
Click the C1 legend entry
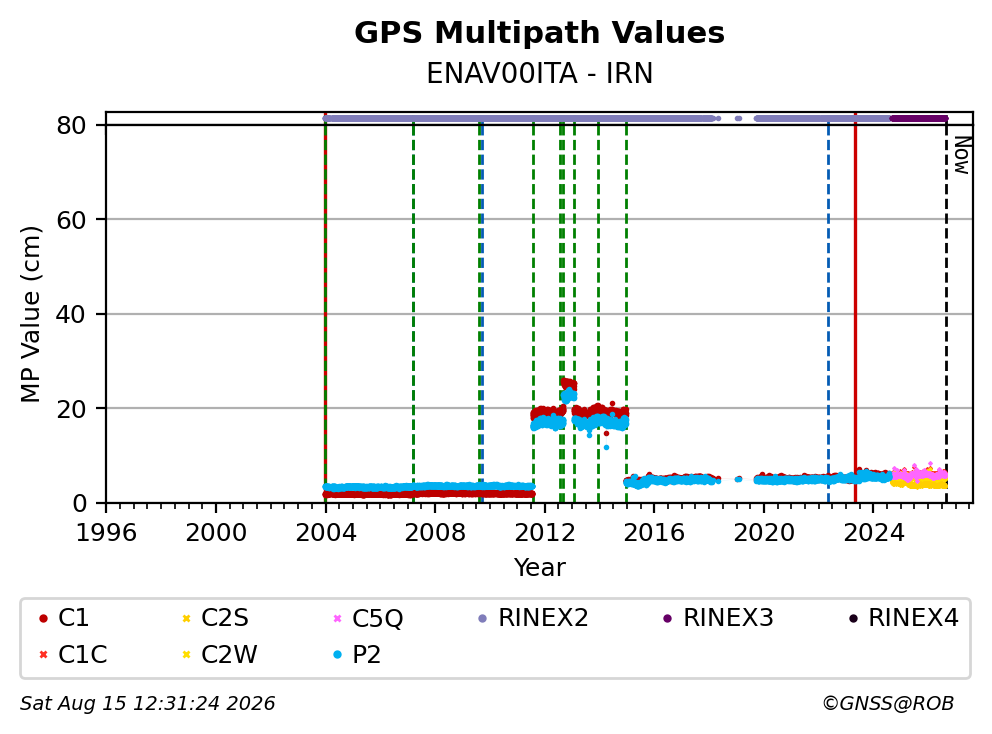pyautogui.click(x=63, y=618)
